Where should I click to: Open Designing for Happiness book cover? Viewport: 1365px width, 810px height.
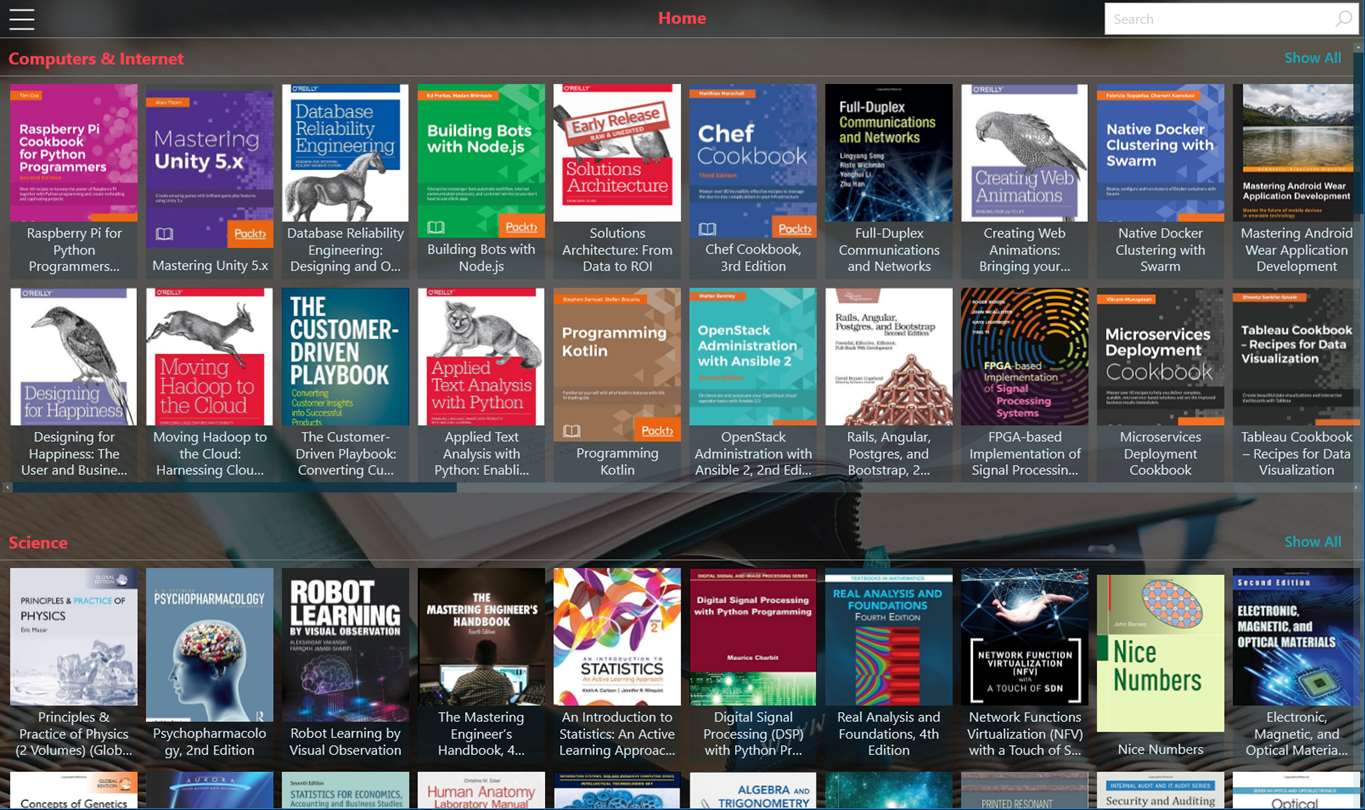(74, 357)
